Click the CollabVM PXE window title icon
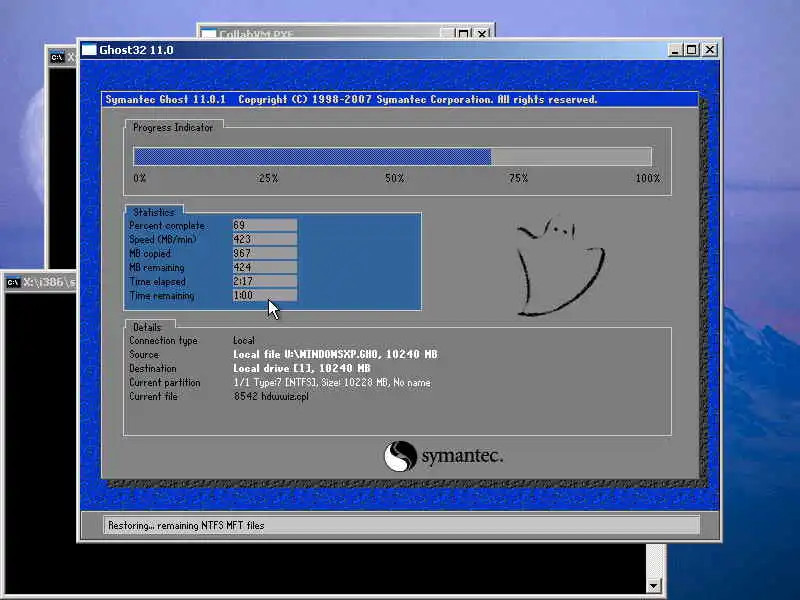This screenshot has width=800, height=600. click(208, 34)
